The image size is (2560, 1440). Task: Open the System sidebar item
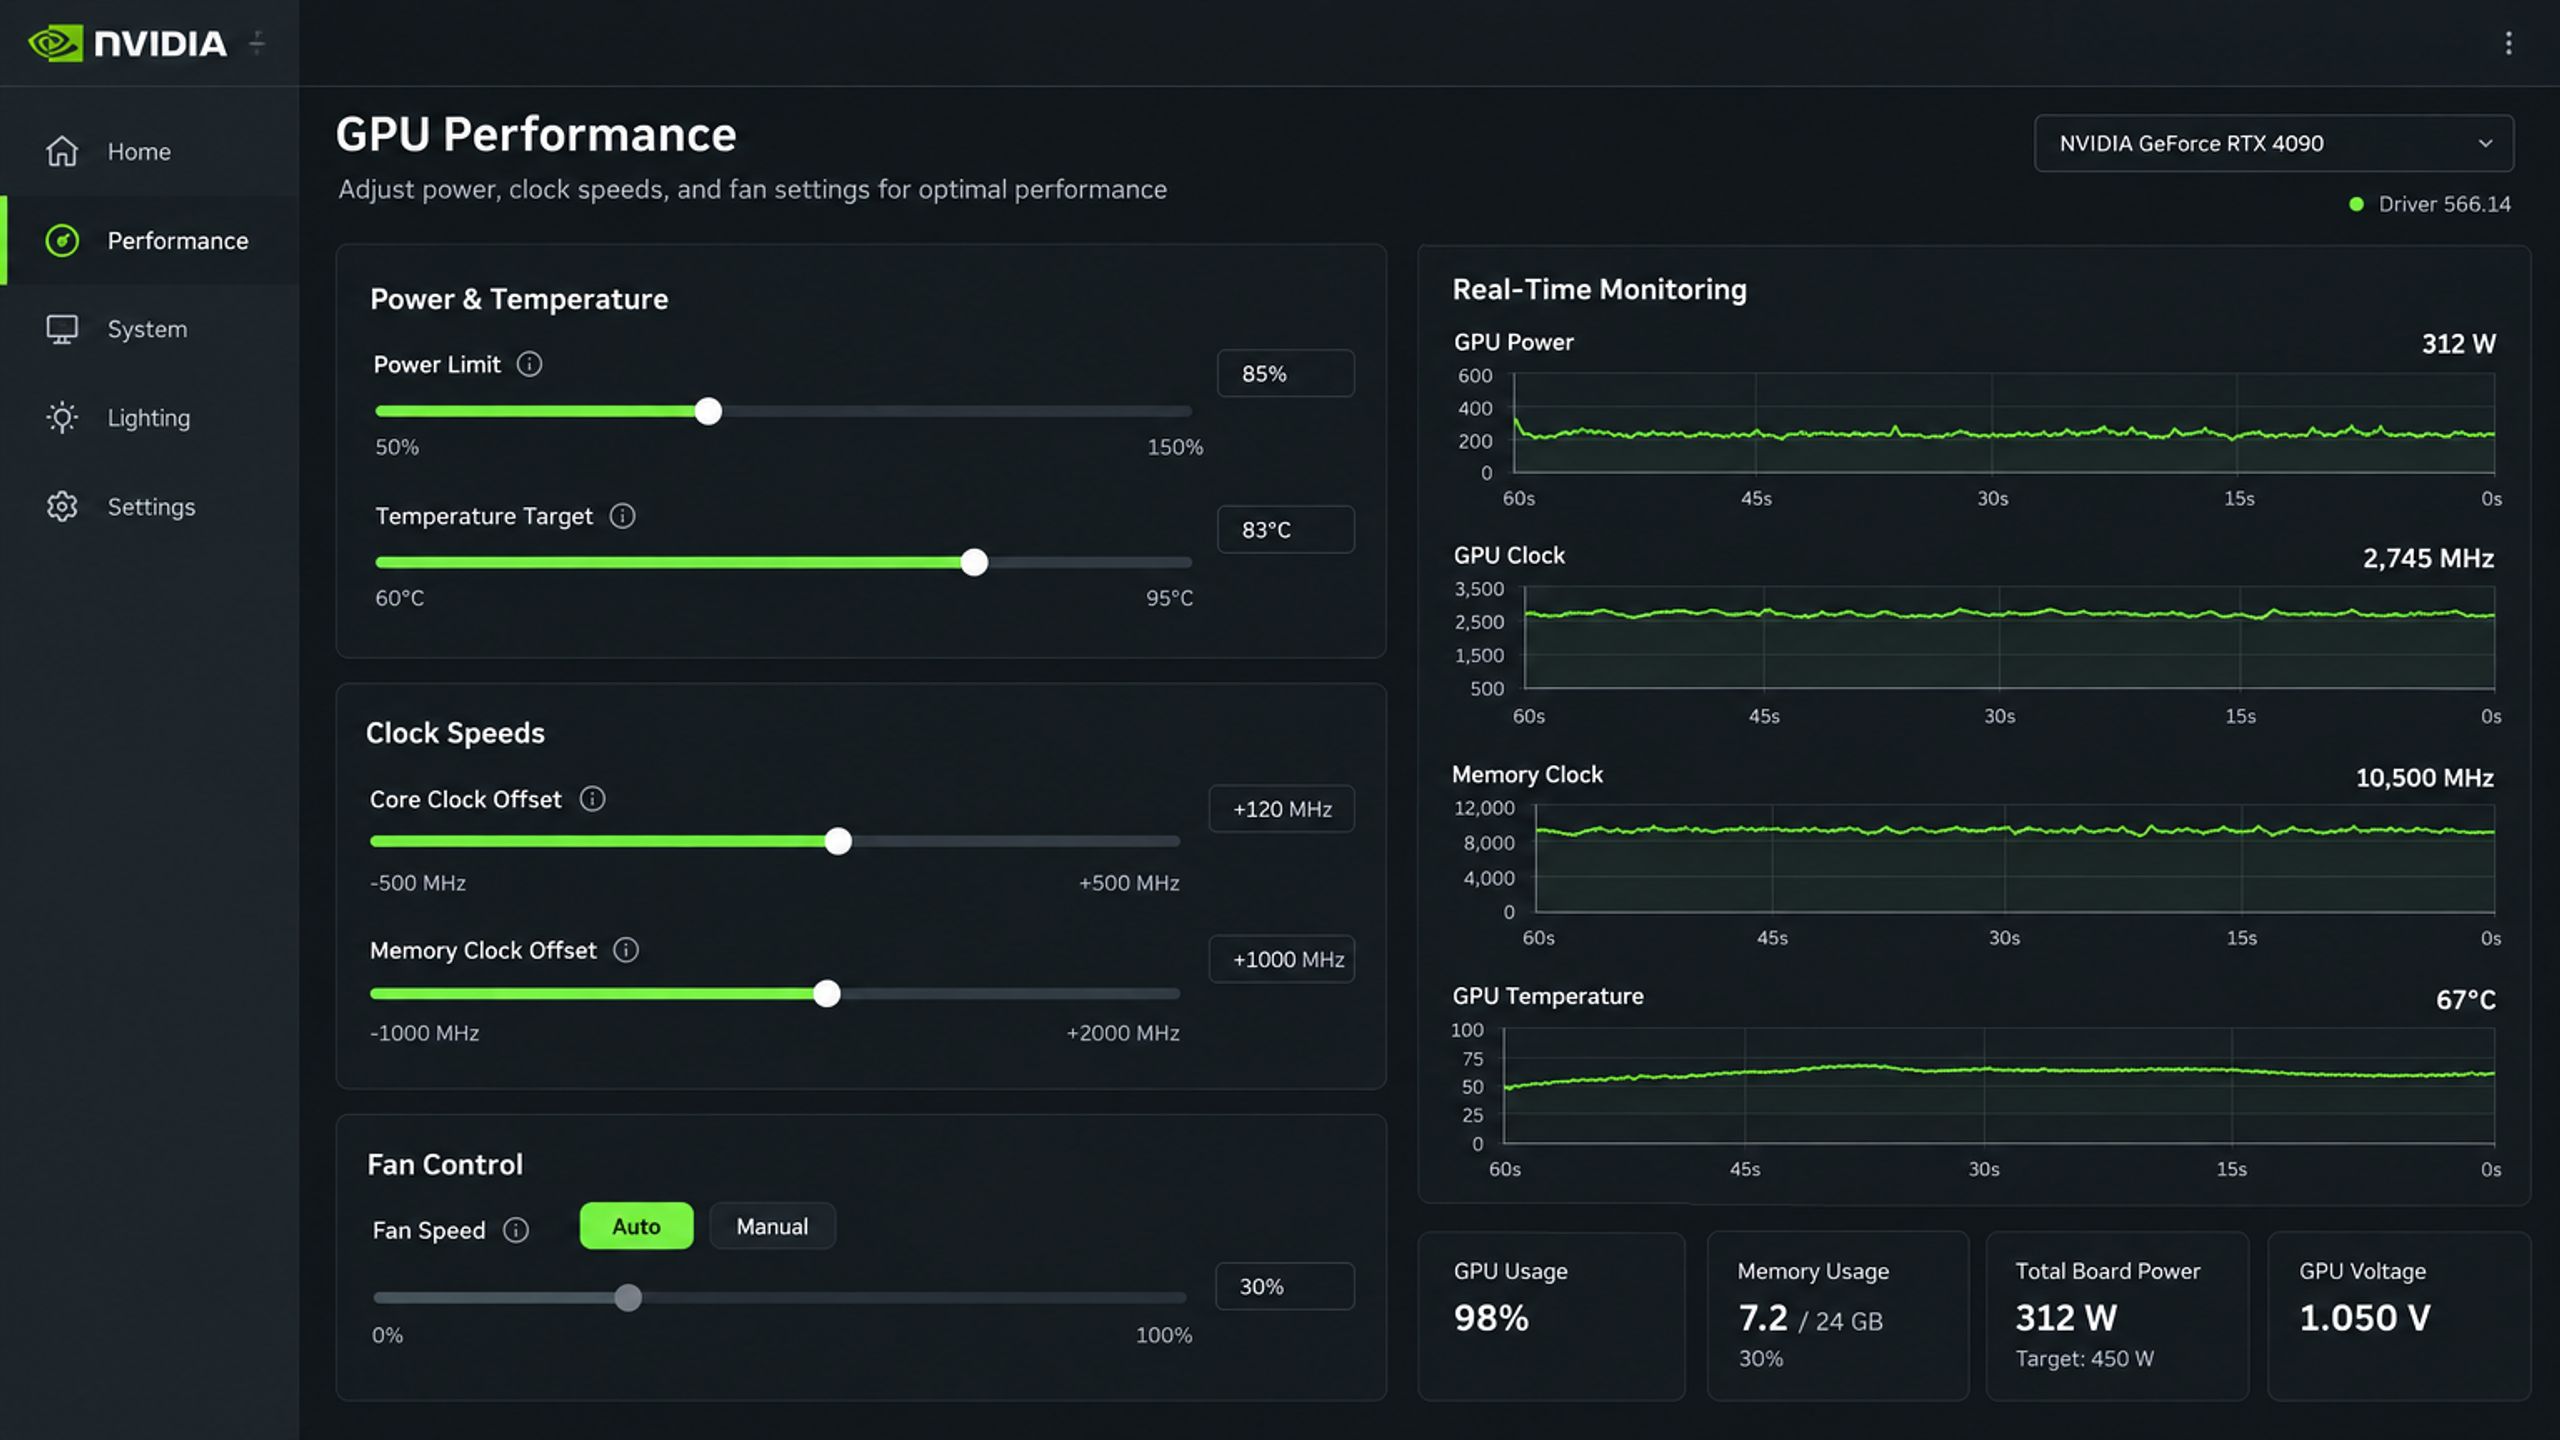coord(150,329)
